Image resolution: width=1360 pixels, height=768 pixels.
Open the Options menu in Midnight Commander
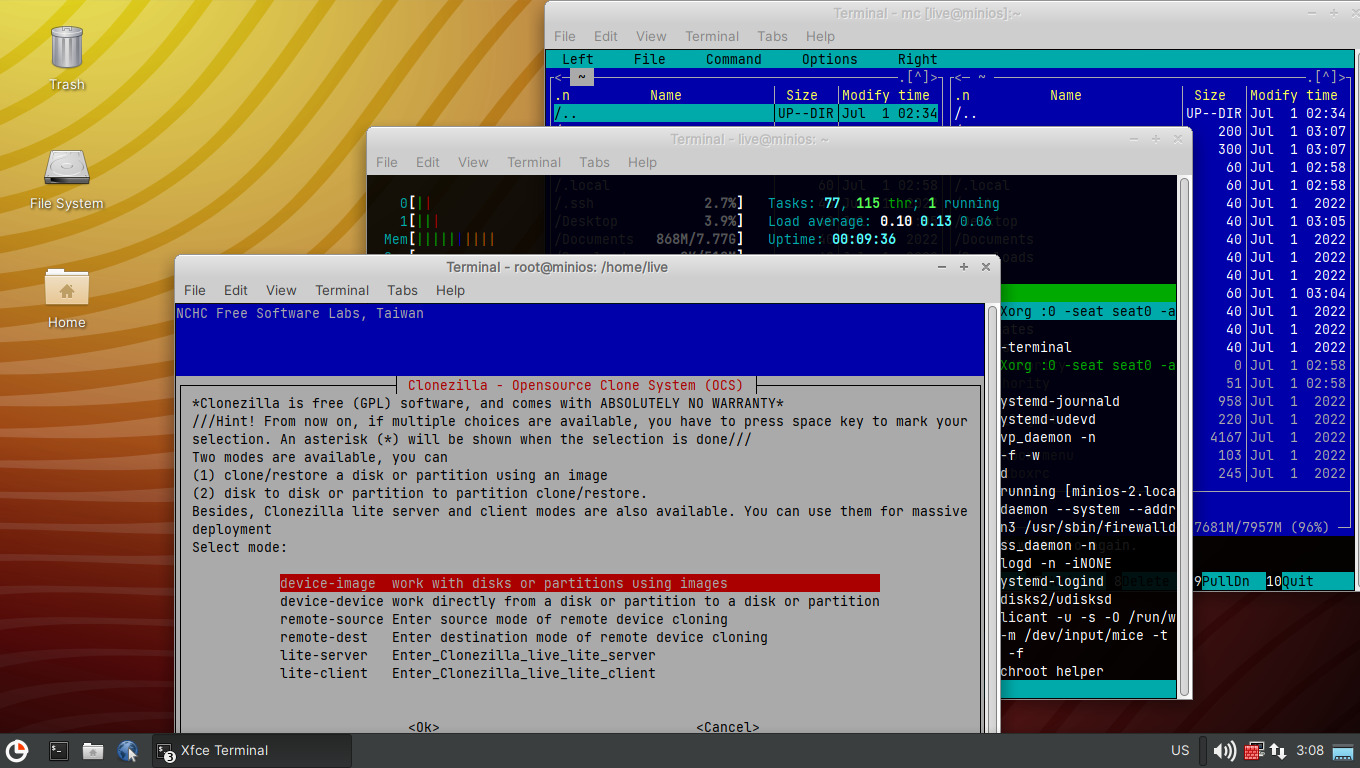829,59
